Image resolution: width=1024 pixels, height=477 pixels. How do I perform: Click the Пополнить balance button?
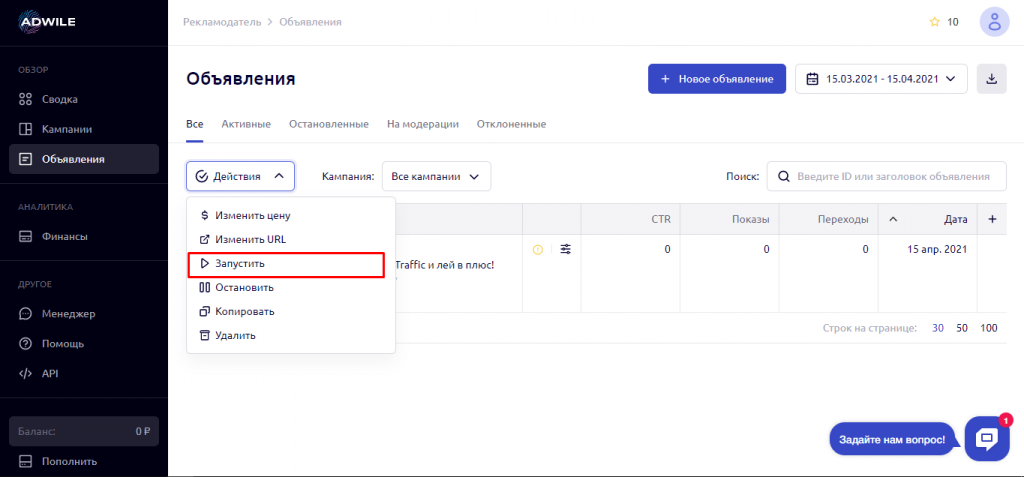(68, 461)
